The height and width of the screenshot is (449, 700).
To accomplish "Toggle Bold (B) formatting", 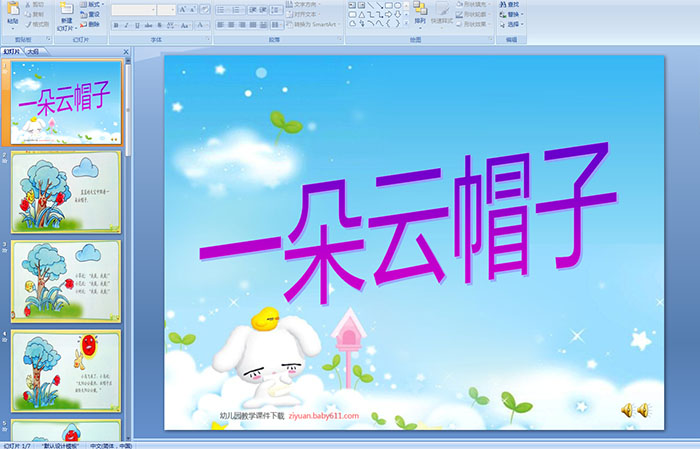I will click(x=116, y=25).
